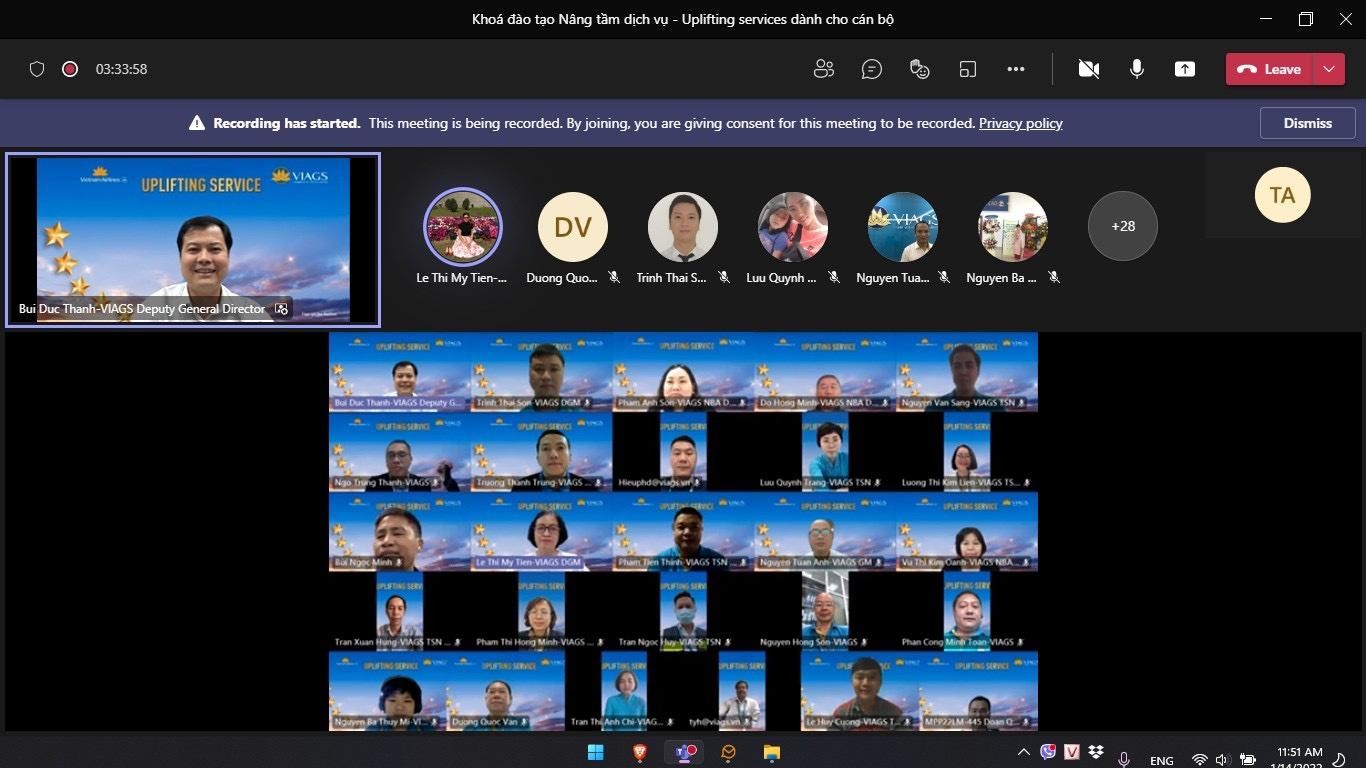Show hidden system tray icons
The image size is (1366, 768).
pyautogui.click(x=1023, y=752)
